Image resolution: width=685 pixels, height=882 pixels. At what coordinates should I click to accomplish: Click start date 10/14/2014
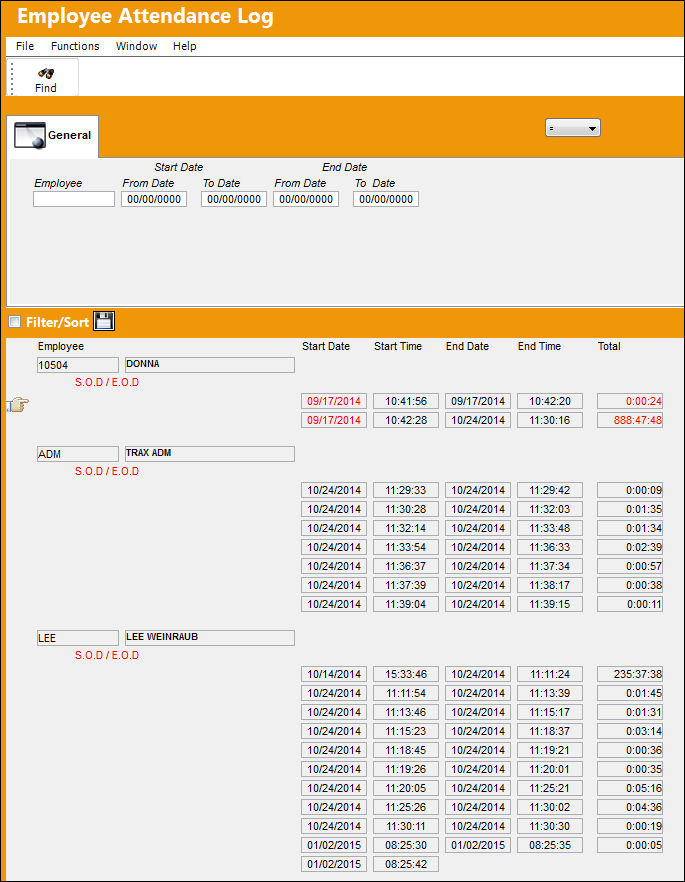coord(334,674)
